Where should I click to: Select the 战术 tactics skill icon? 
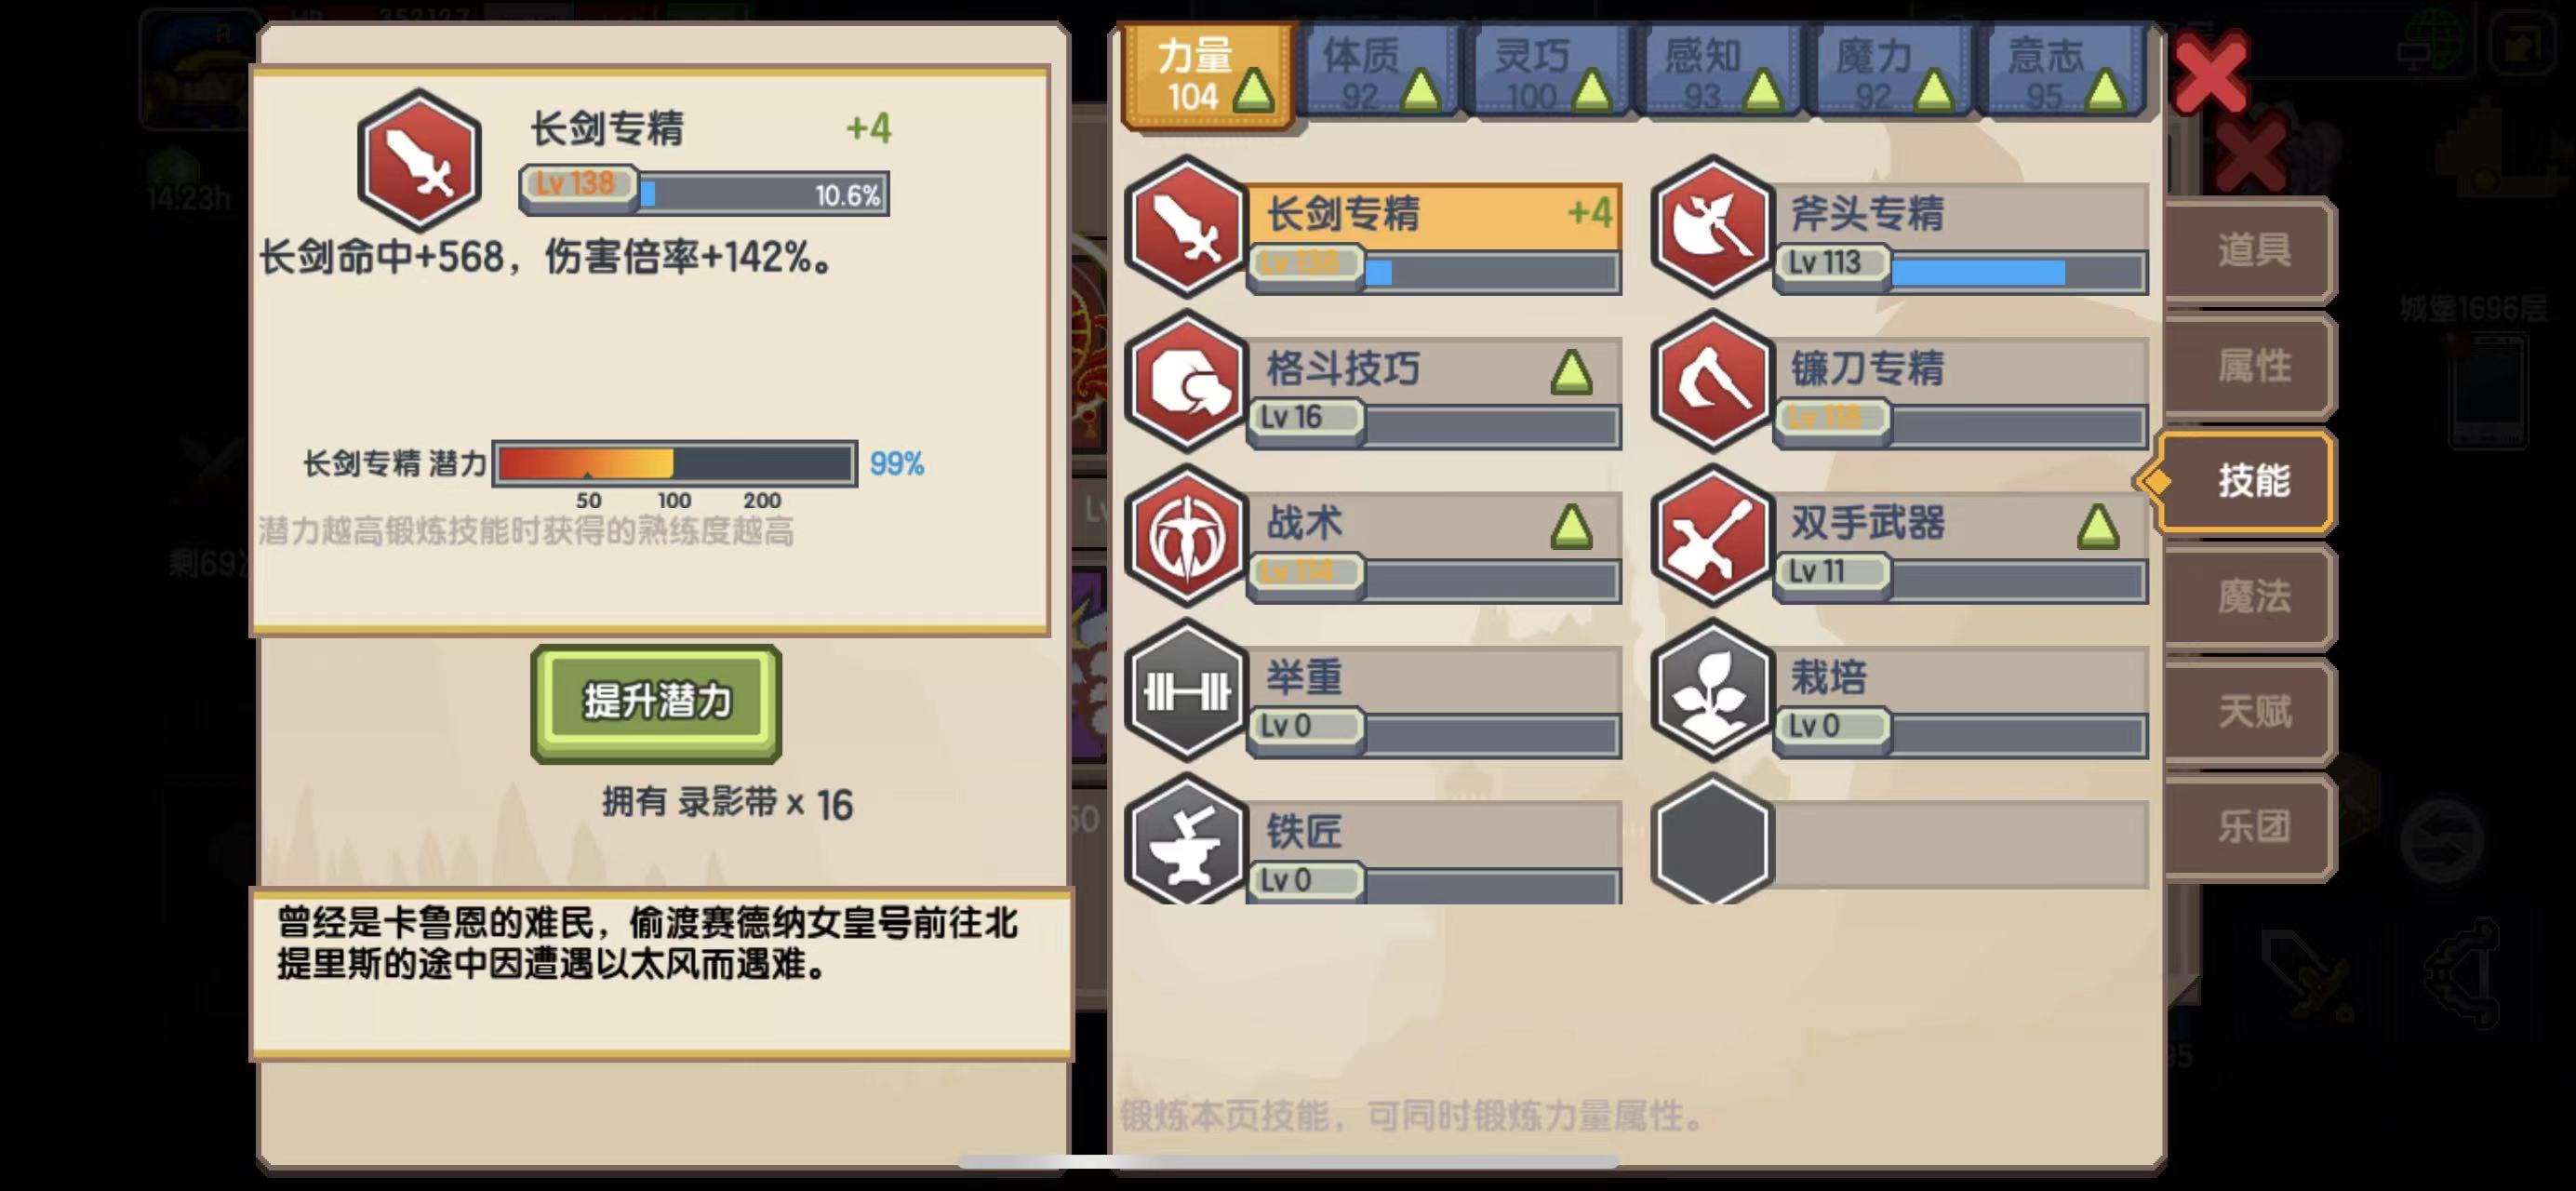point(1186,536)
